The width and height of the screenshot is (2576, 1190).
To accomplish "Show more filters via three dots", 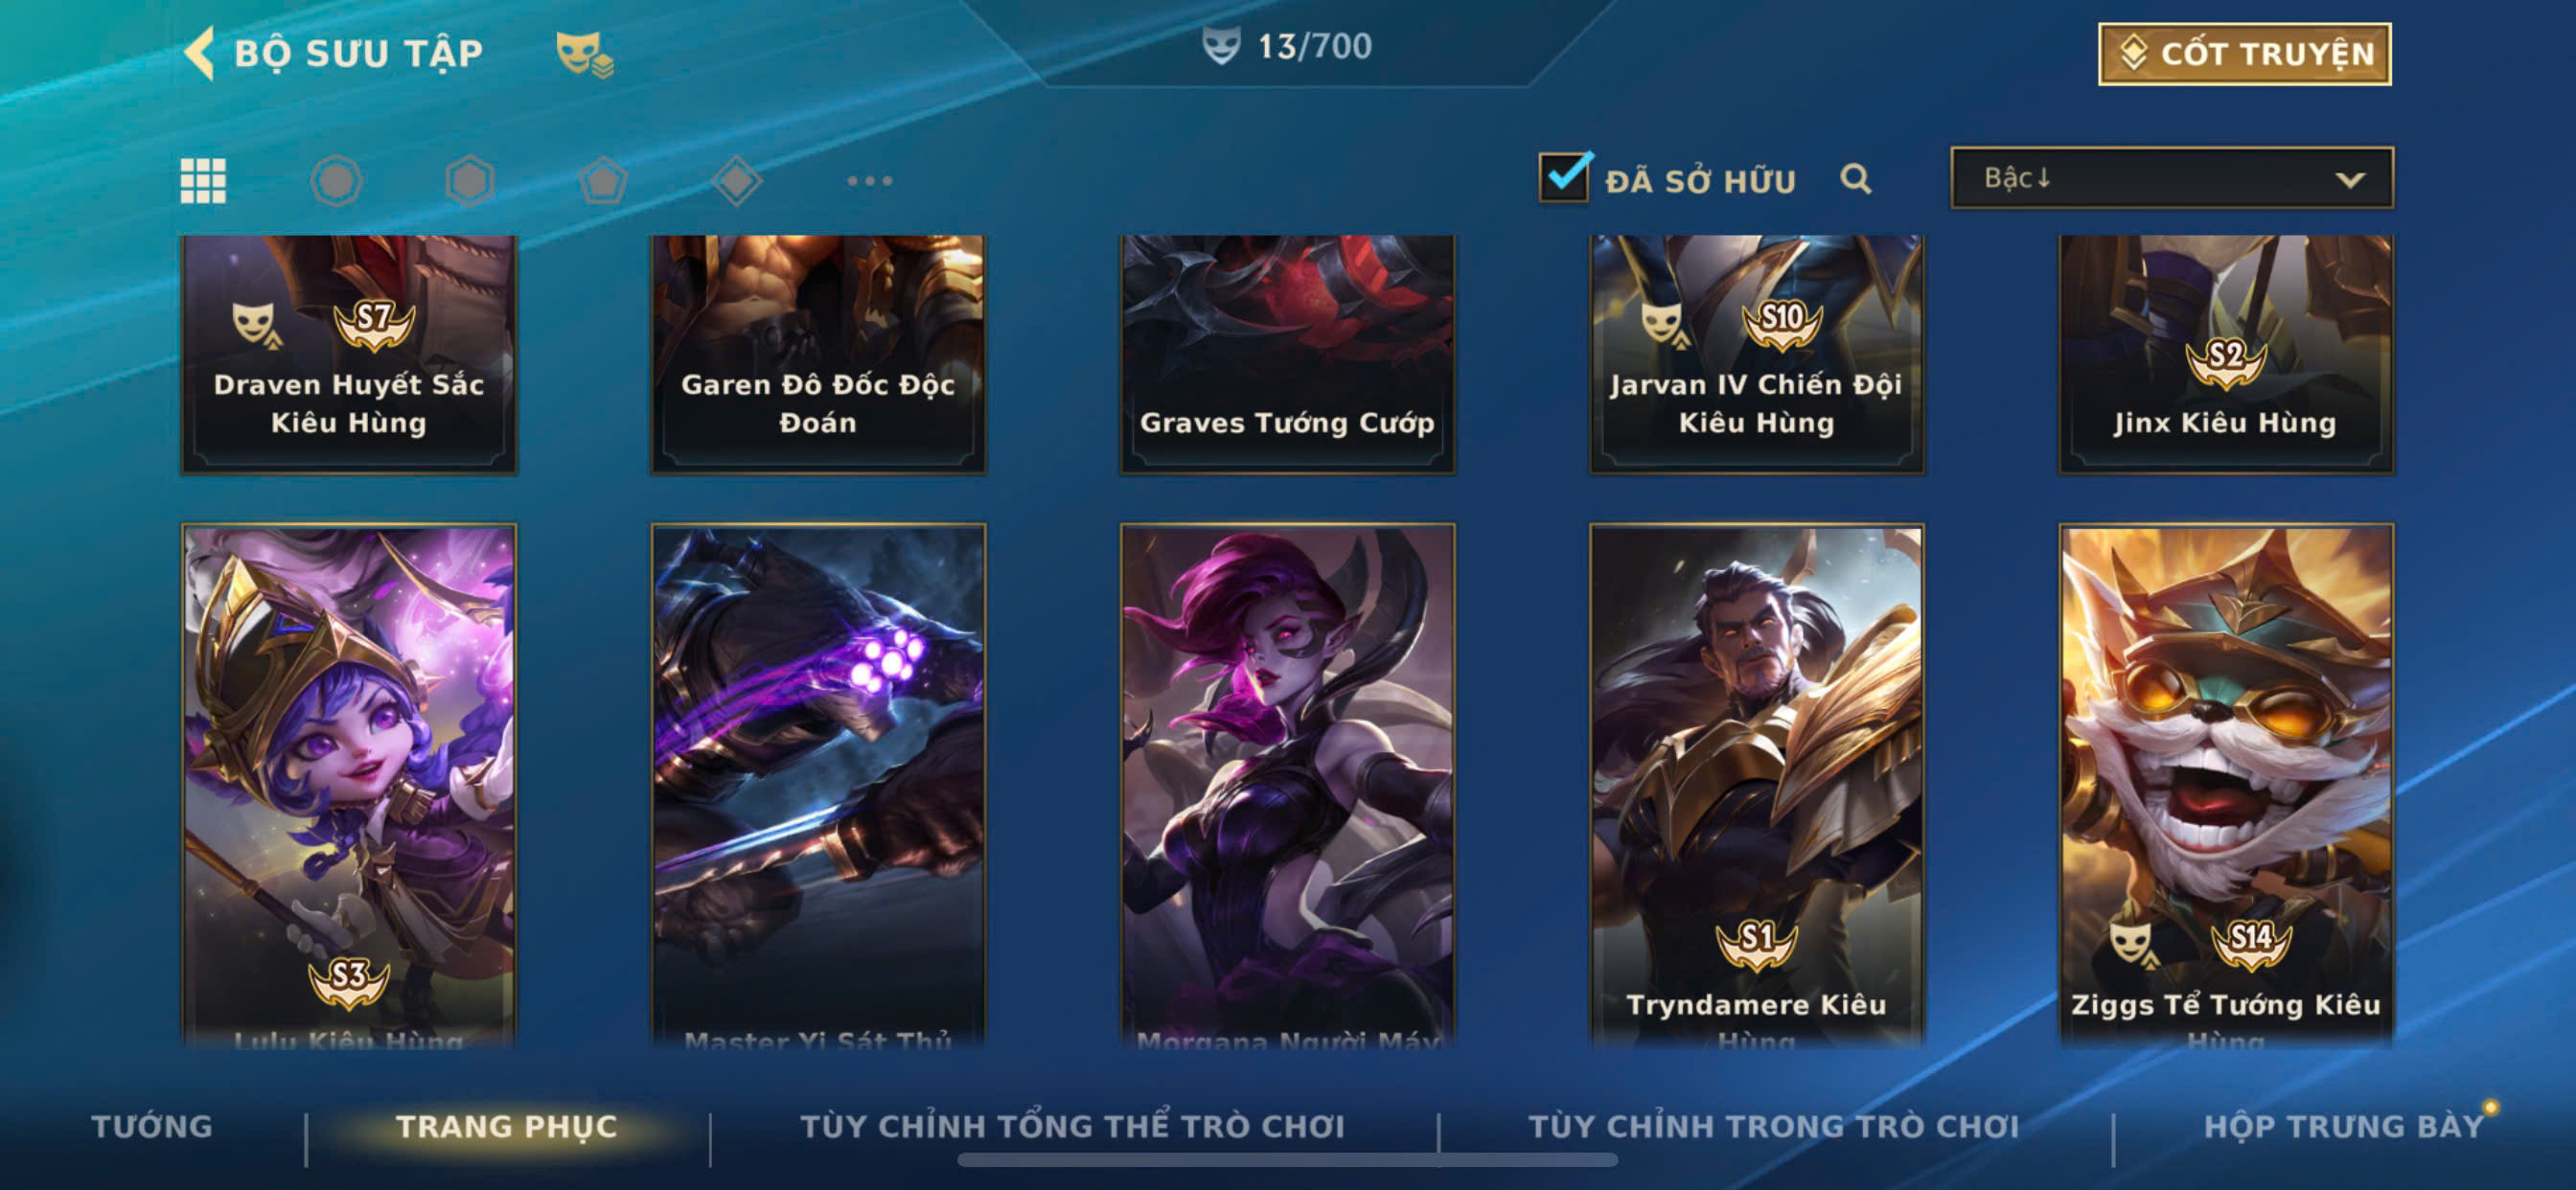I will point(870,181).
